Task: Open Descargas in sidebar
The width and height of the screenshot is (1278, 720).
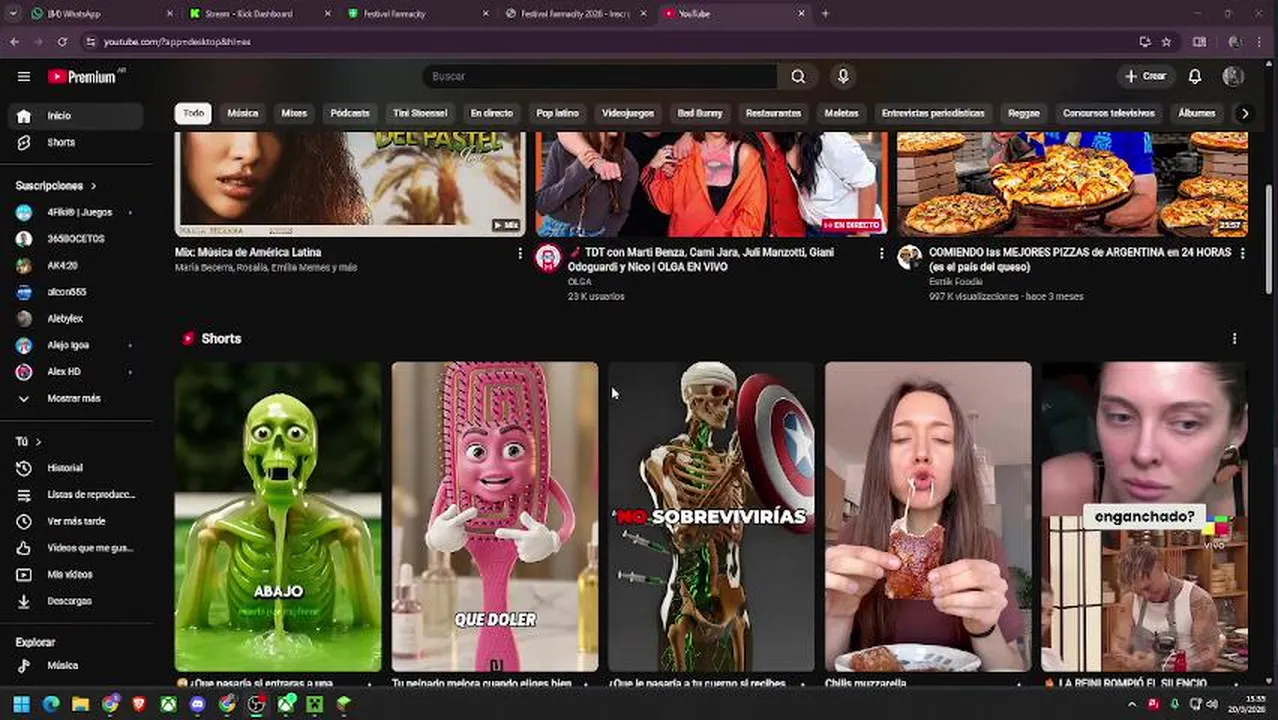Action: pos(76,601)
